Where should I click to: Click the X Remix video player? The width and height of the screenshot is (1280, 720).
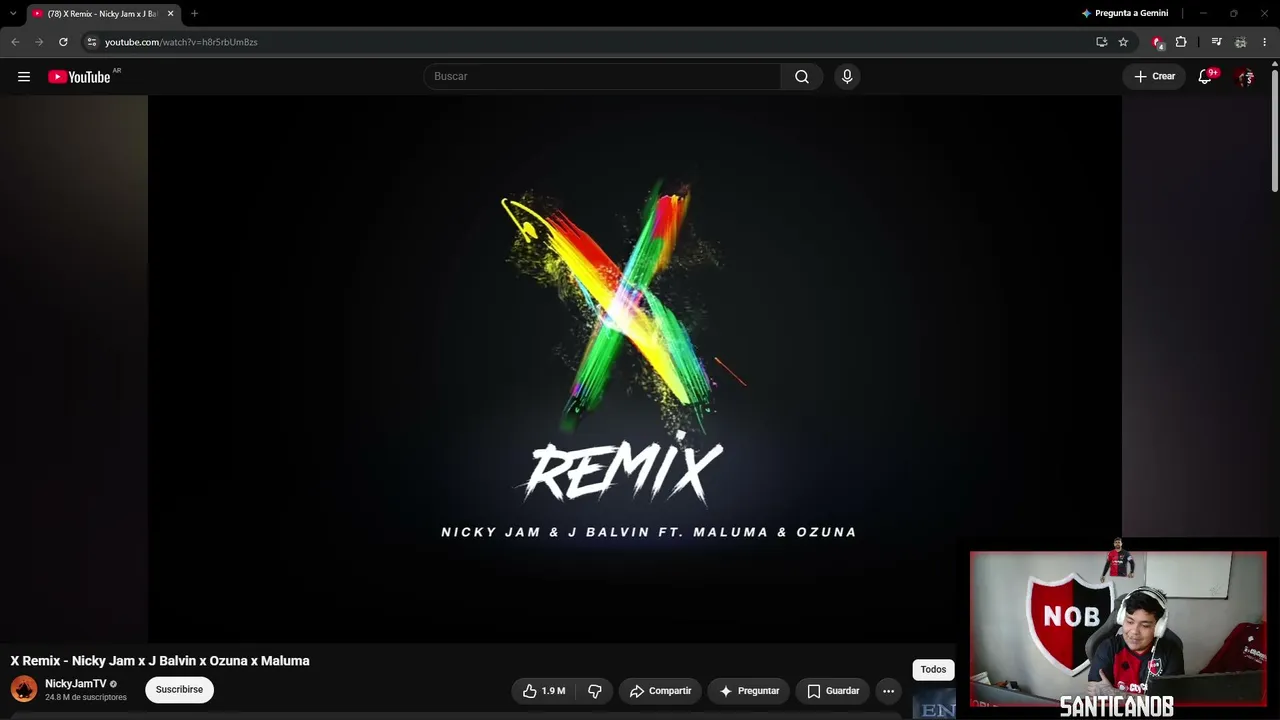635,369
